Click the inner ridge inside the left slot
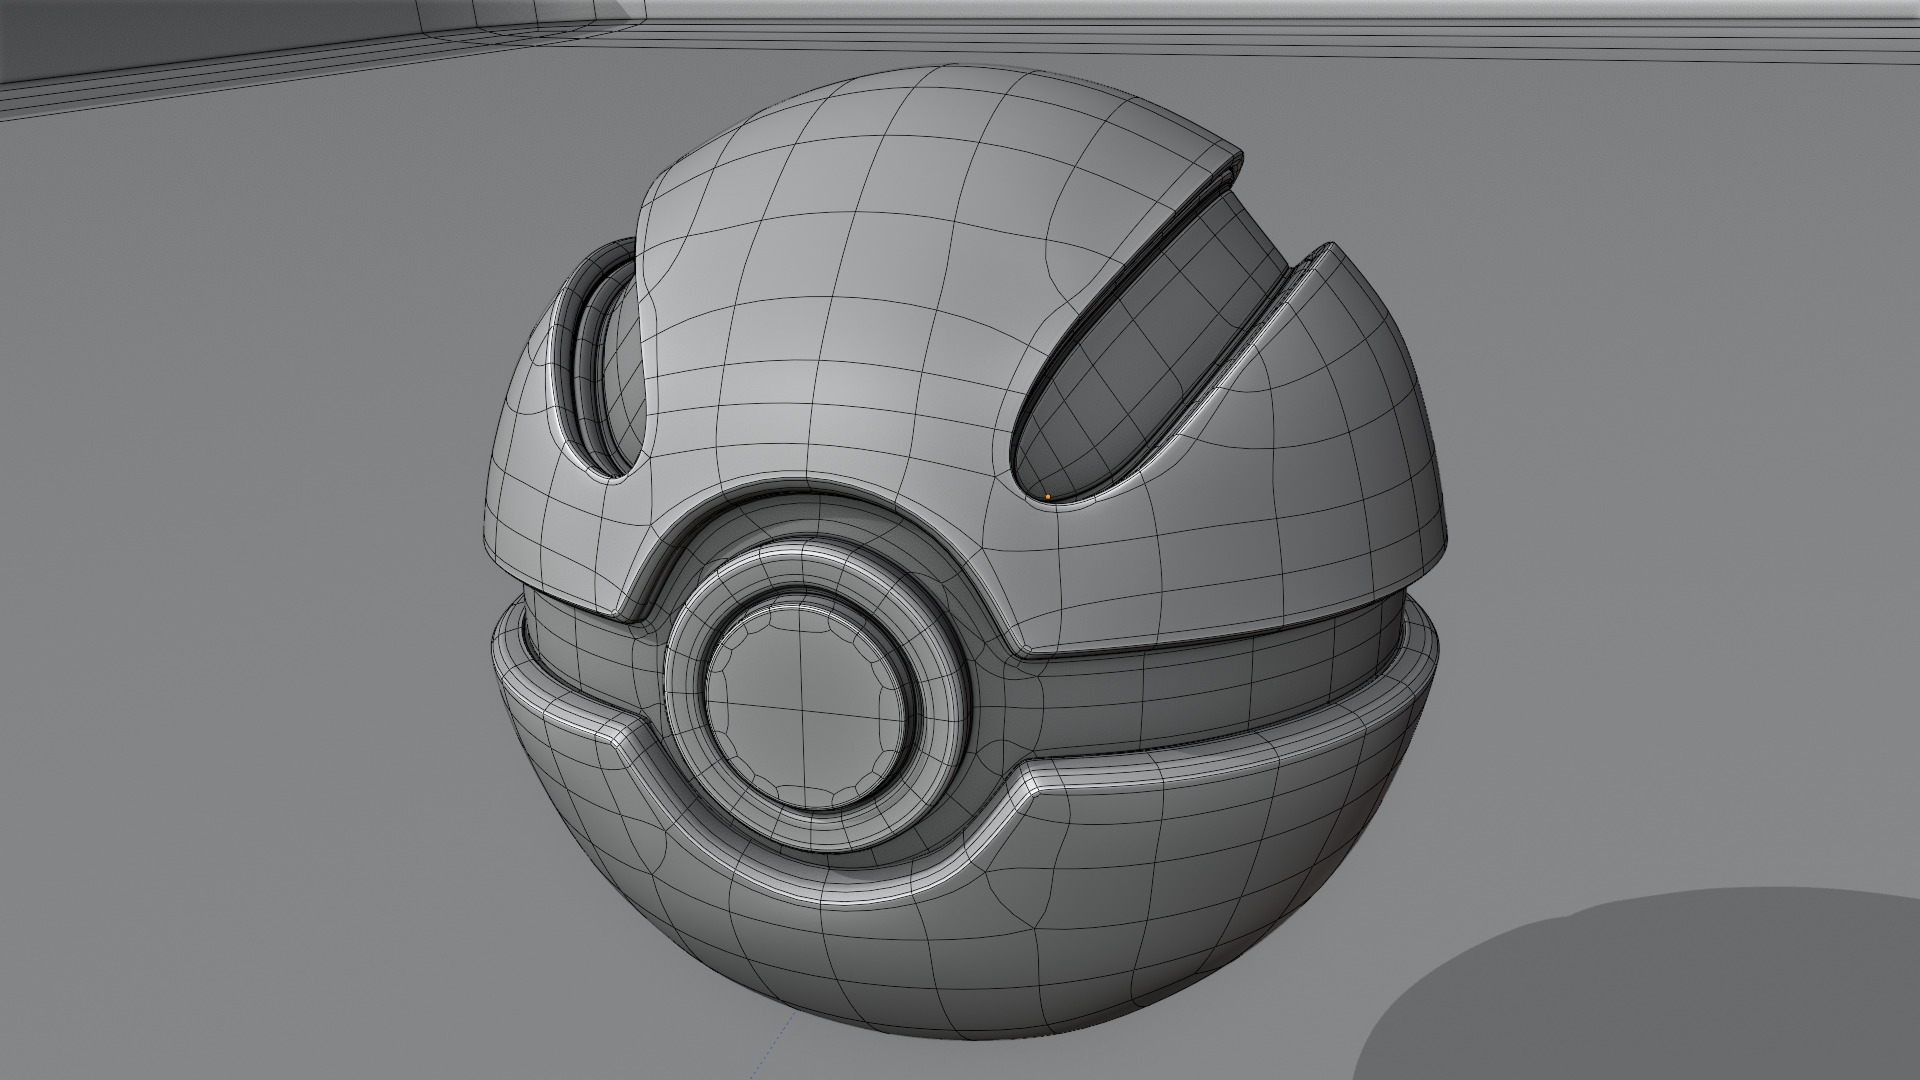This screenshot has height=1080, width=1920. (590, 370)
